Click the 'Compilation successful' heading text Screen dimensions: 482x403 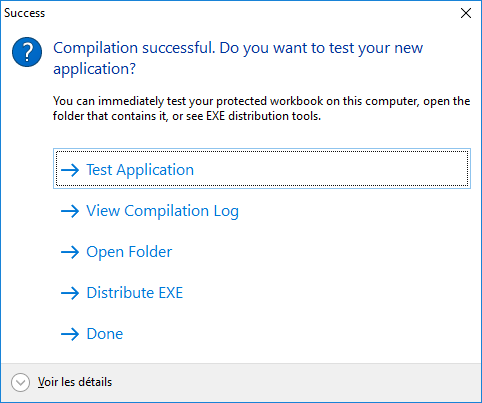pyautogui.click(x=238, y=58)
